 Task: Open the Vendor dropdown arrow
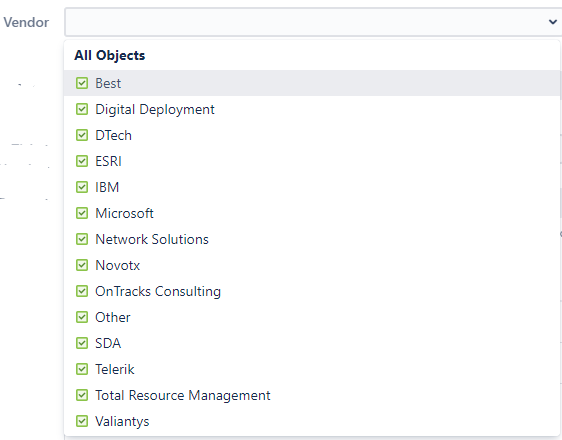[552, 22]
